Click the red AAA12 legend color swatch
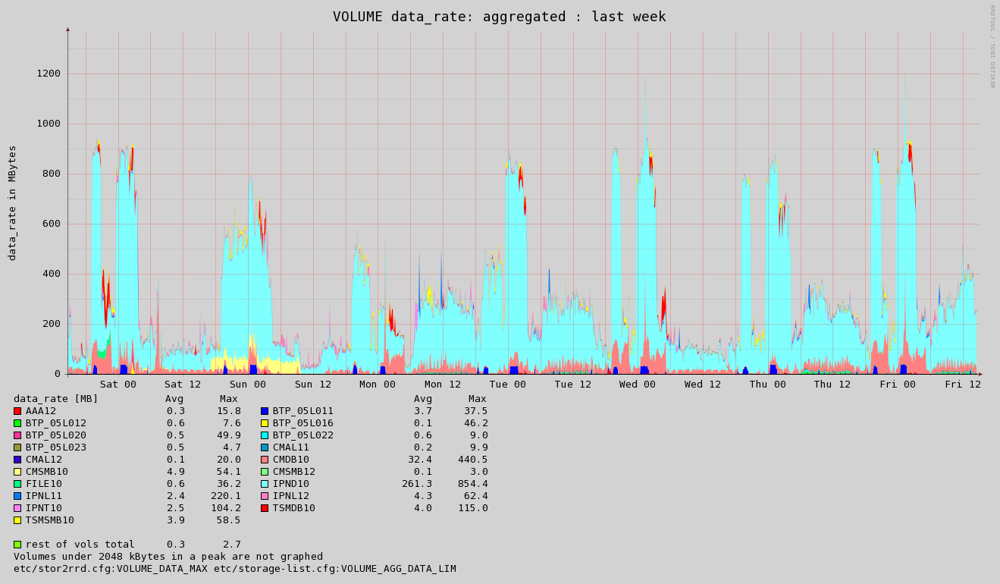 [x=17, y=411]
